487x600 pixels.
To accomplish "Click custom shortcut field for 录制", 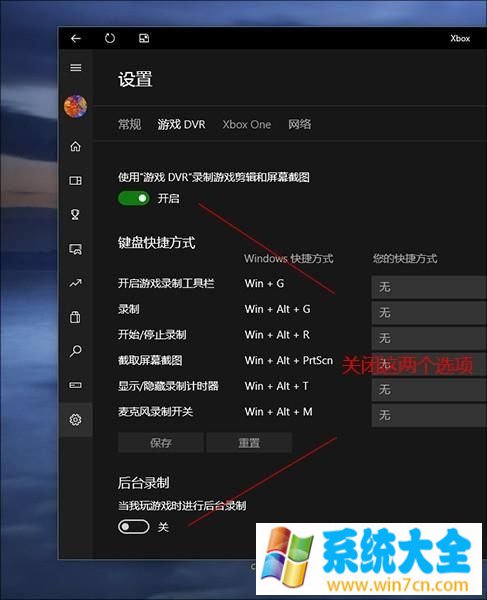I will 429,313.
